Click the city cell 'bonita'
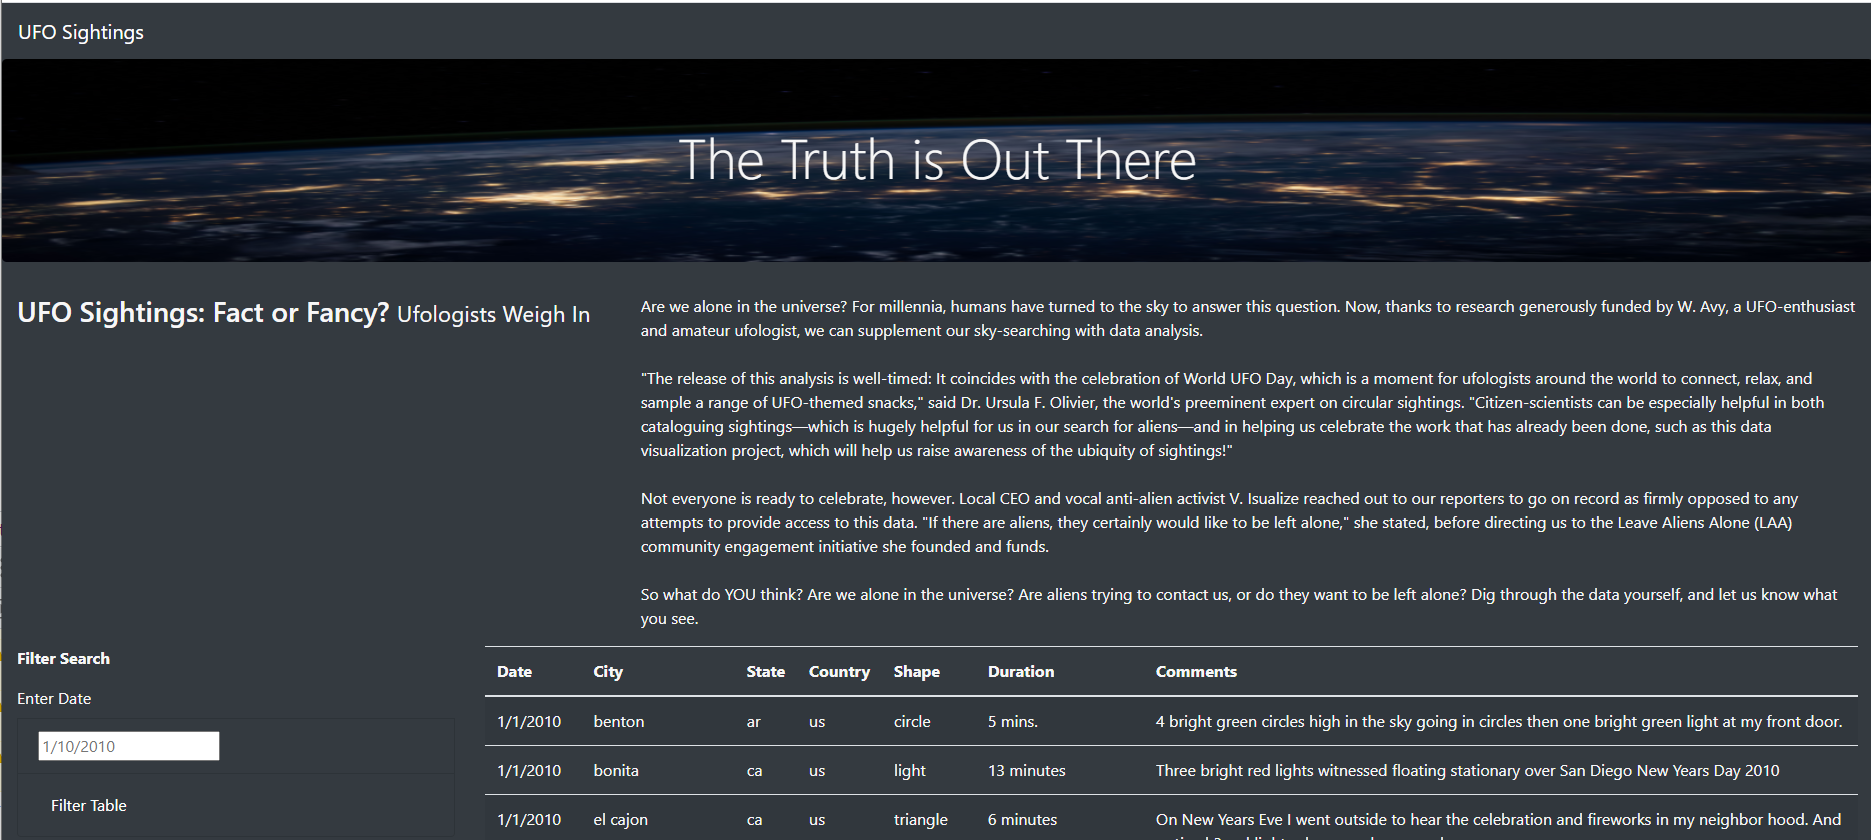This screenshot has width=1871, height=840. coord(616,770)
